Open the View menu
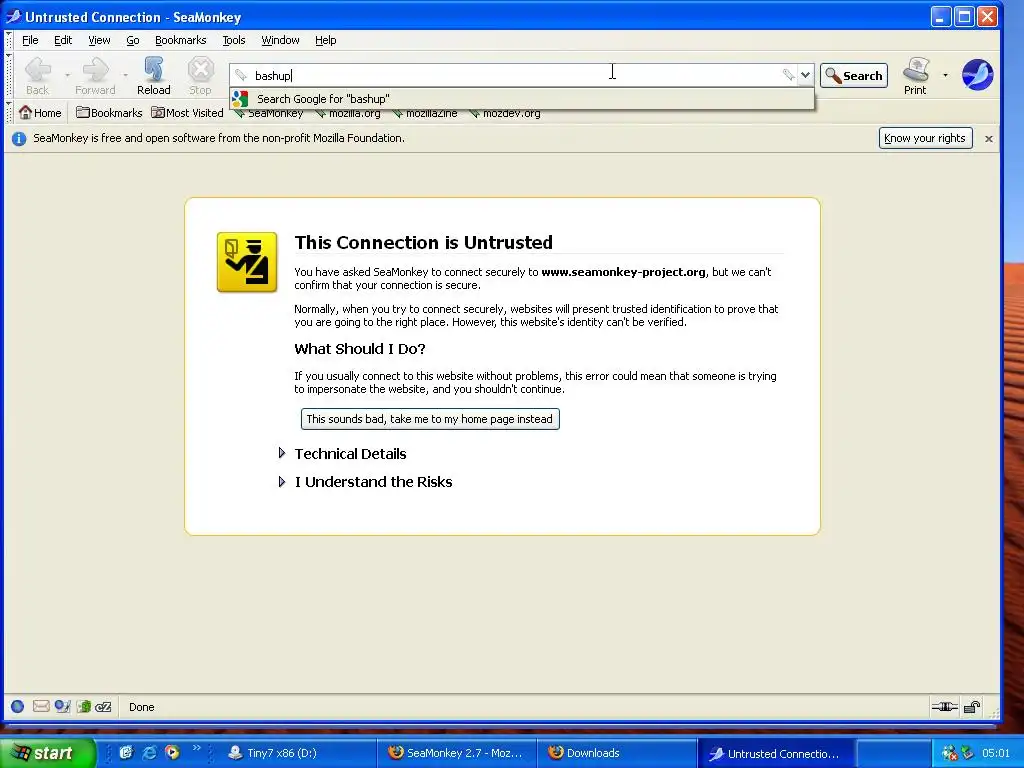Viewport: 1024px width, 768px height. pos(99,40)
